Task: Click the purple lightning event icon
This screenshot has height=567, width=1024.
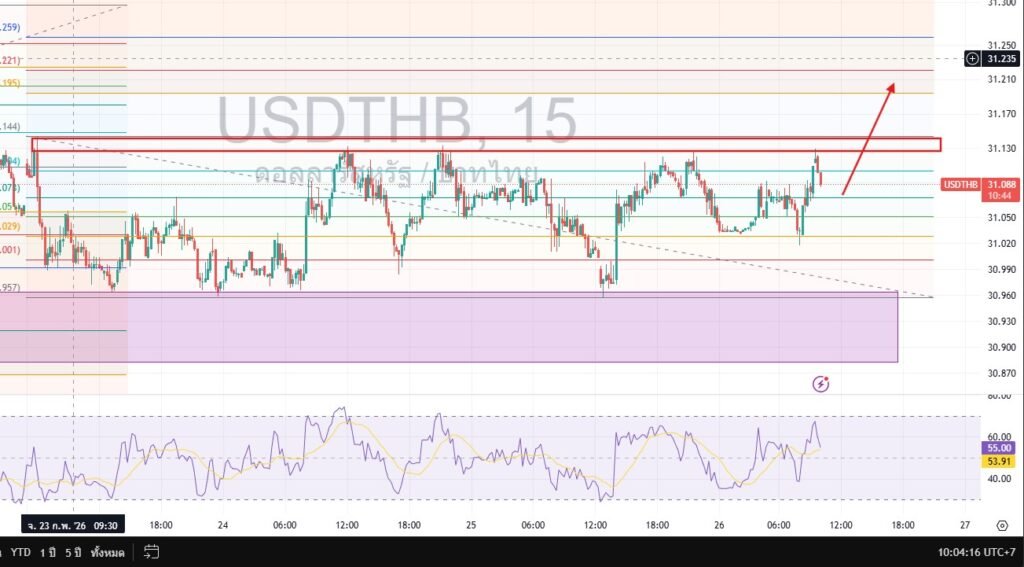Action: 821,383
